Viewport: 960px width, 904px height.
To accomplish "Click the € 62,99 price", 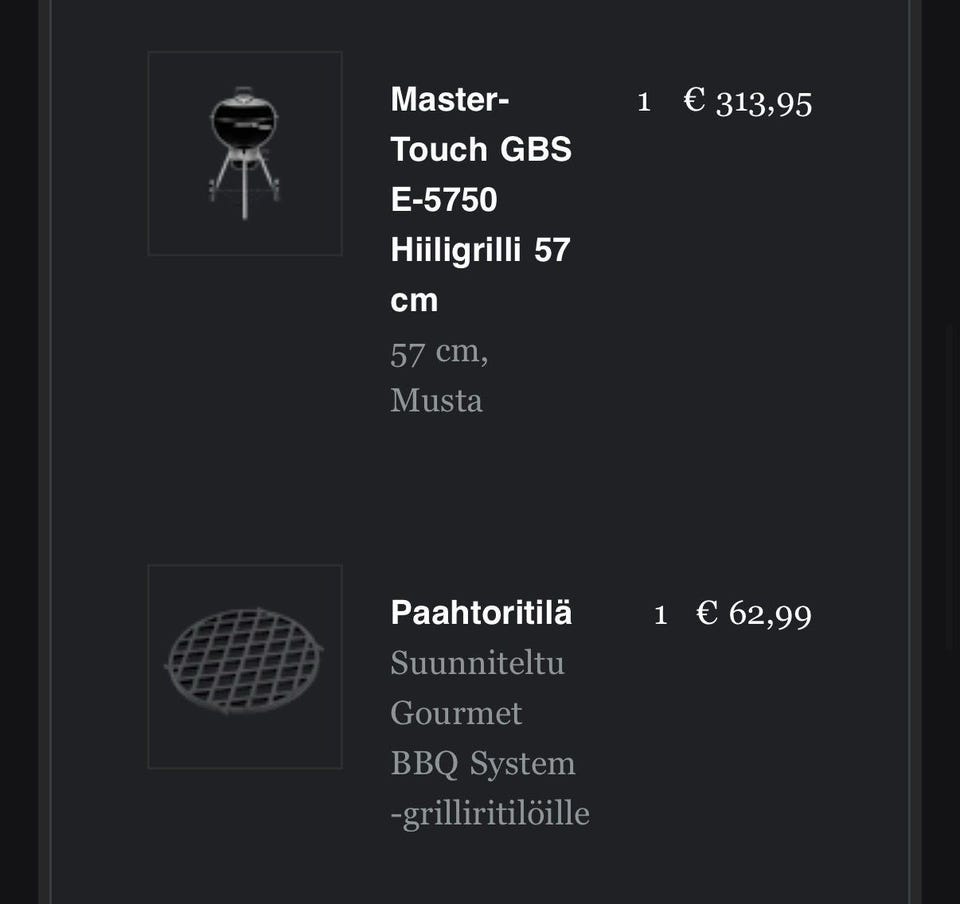I will coord(753,613).
